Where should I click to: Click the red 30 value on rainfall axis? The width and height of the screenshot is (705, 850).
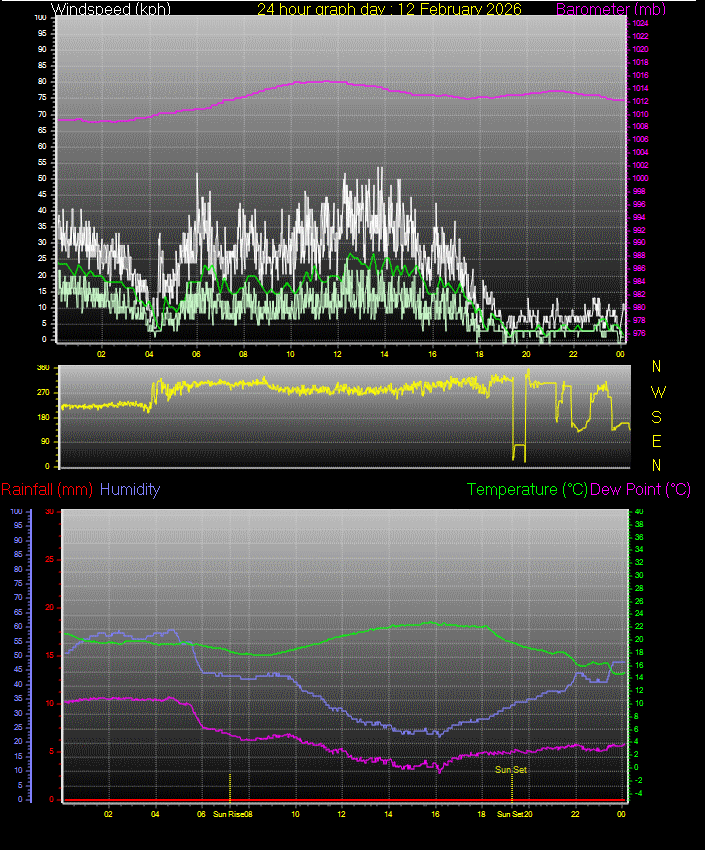(x=49, y=511)
